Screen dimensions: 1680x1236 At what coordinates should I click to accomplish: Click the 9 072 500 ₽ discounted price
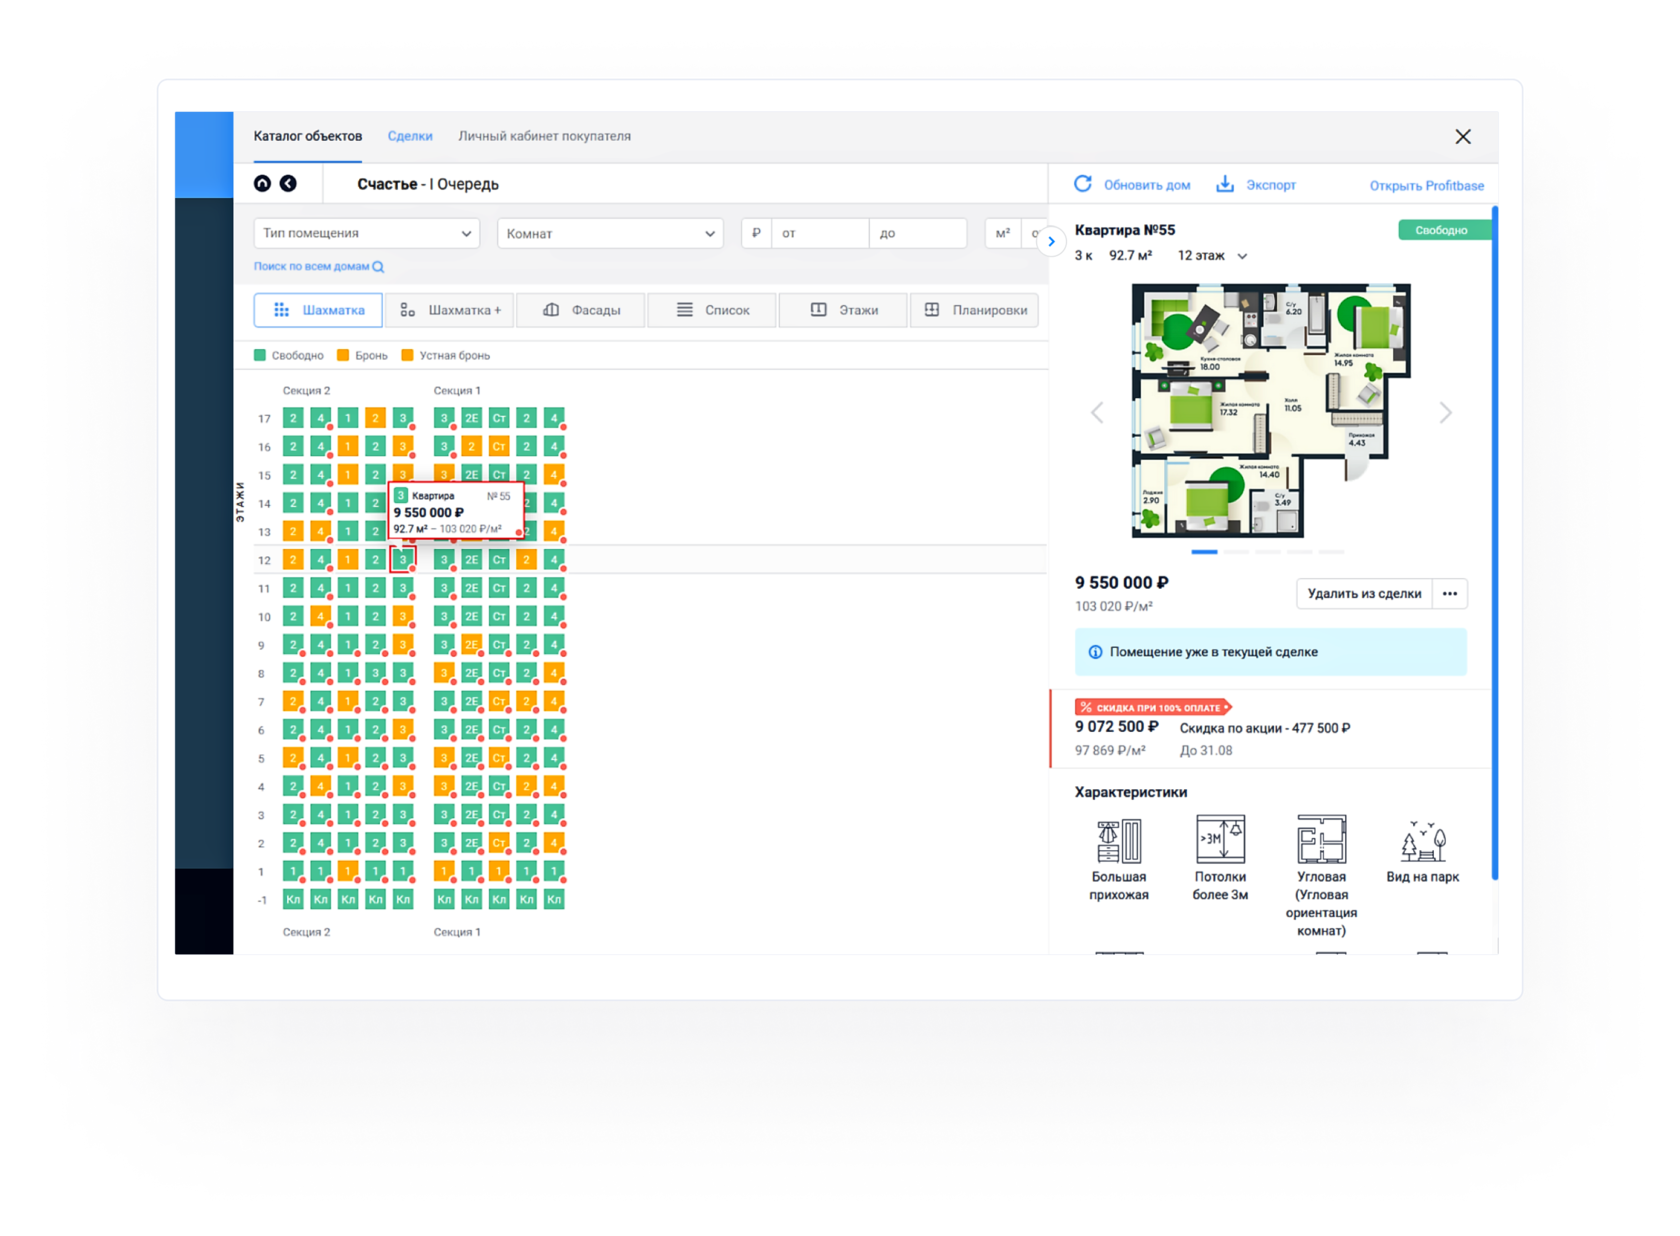pos(1116,727)
